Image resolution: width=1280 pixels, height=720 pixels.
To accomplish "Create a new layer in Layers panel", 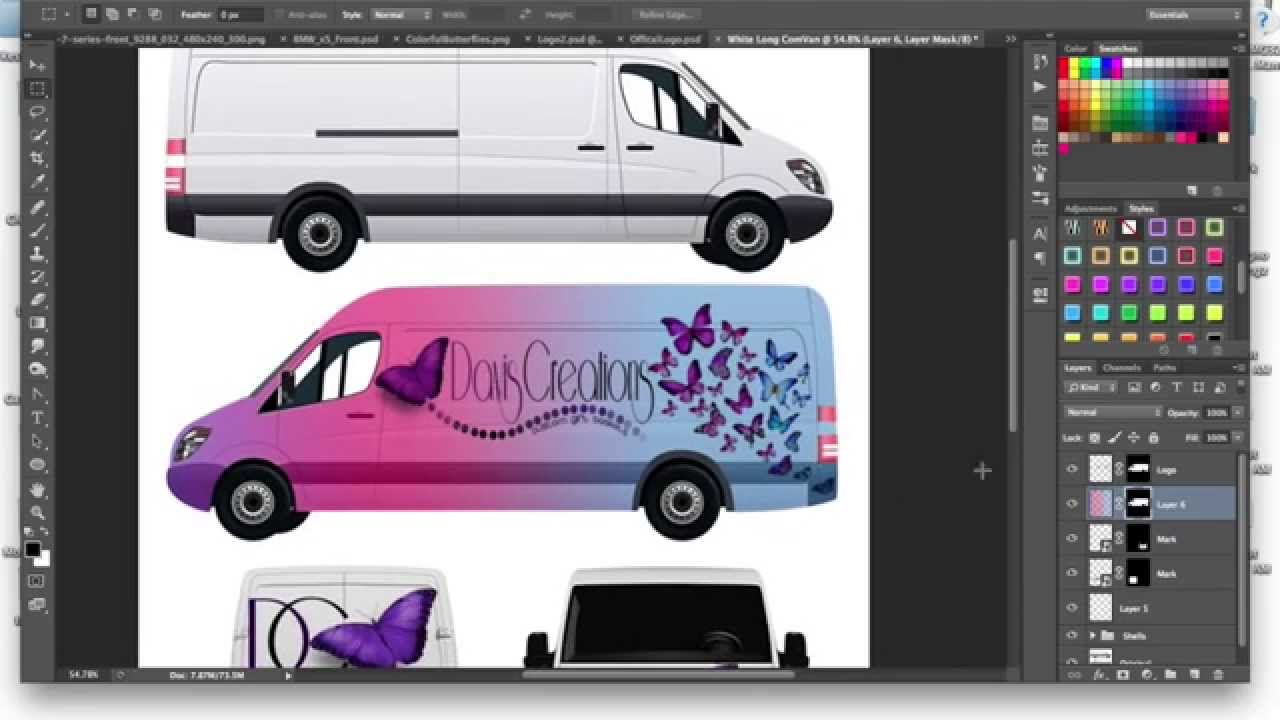I will (1195, 675).
